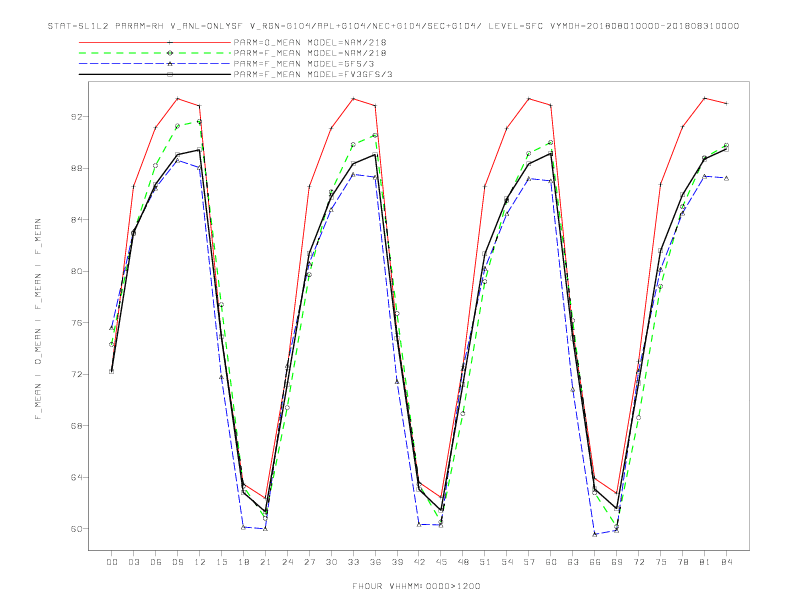Click forecast hour tick 72 on x-axis

pos(639,562)
